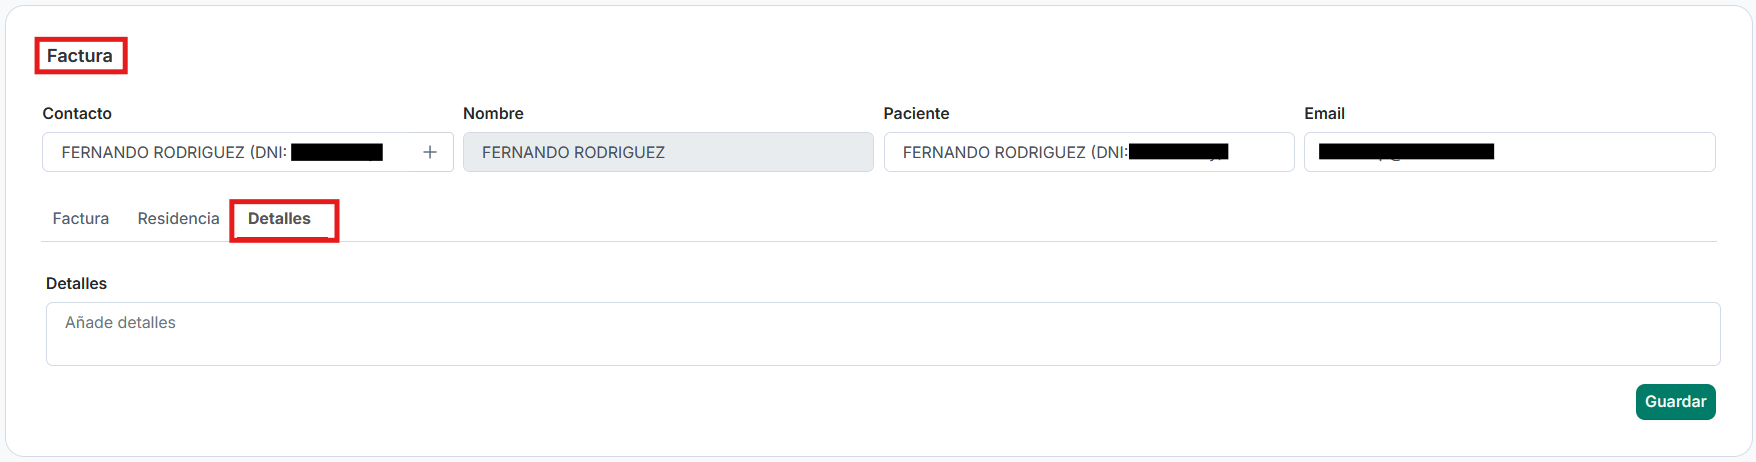Switch to the Residencia tab
Viewport: 1756px width, 462px height.
[178, 219]
